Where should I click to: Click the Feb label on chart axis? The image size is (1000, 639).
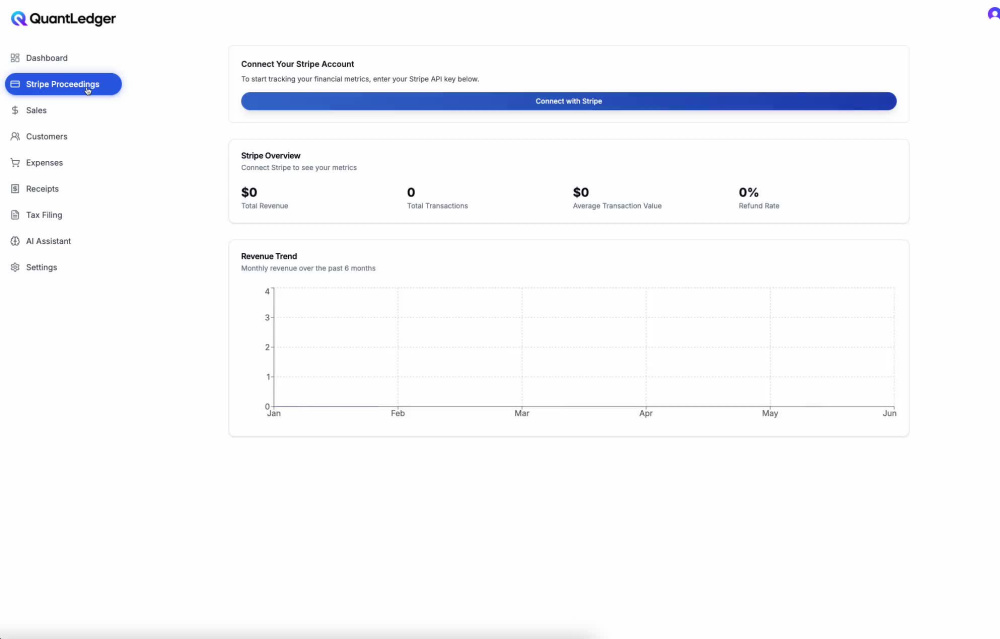(x=397, y=413)
